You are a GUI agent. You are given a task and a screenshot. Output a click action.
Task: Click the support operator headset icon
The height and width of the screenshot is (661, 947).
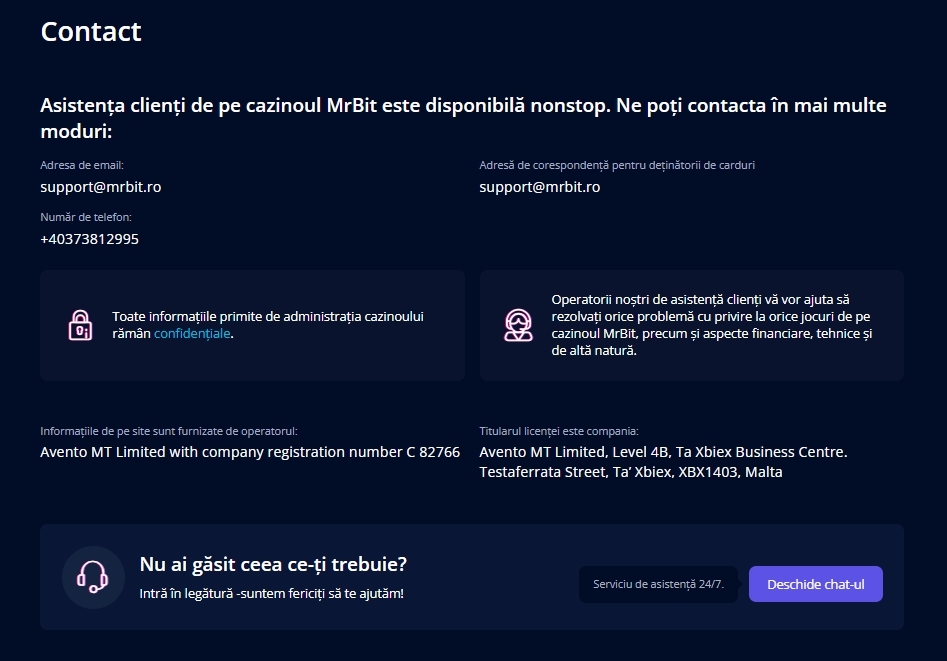click(518, 325)
